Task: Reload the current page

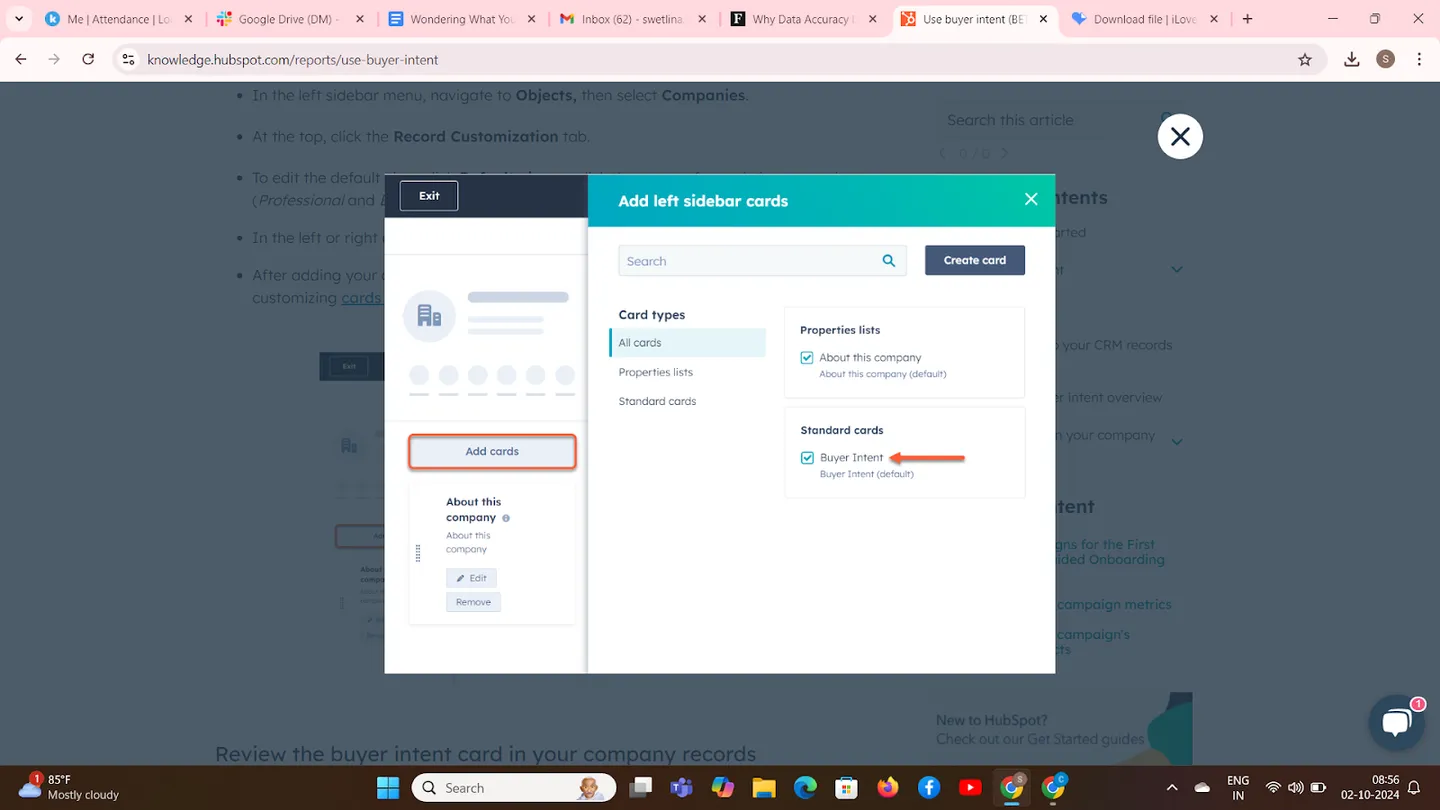Action: [x=88, y=60]
